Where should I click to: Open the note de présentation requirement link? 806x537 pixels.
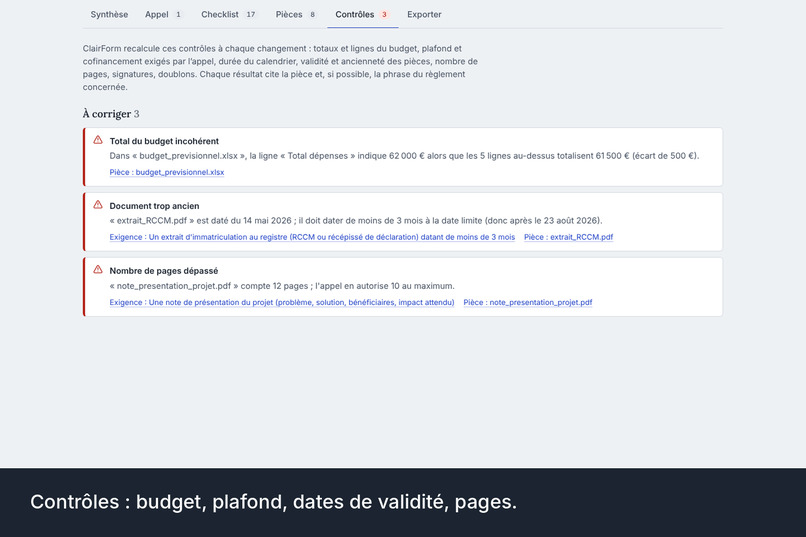pyautogui.click(x=282, y=302)
